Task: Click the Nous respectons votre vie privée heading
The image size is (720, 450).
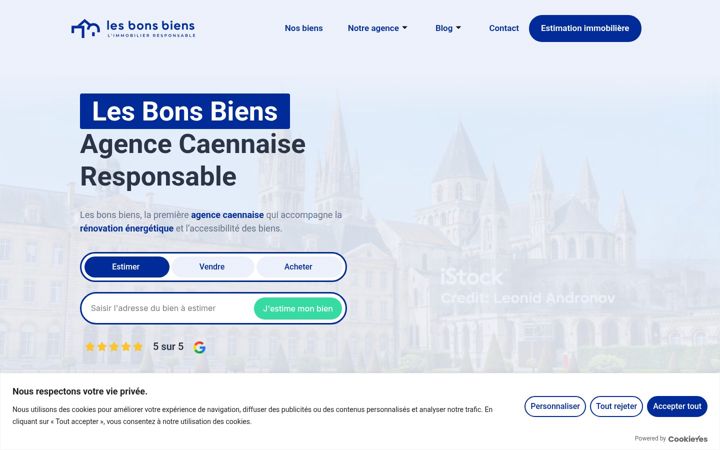Action: click(80, 392)
